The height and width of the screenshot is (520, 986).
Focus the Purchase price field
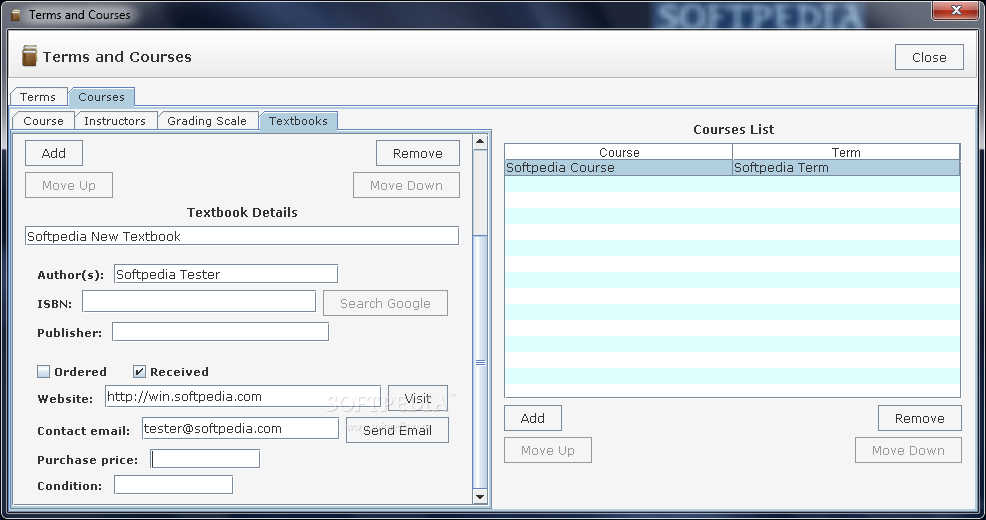pyautogui.click(x=205, y=458)
